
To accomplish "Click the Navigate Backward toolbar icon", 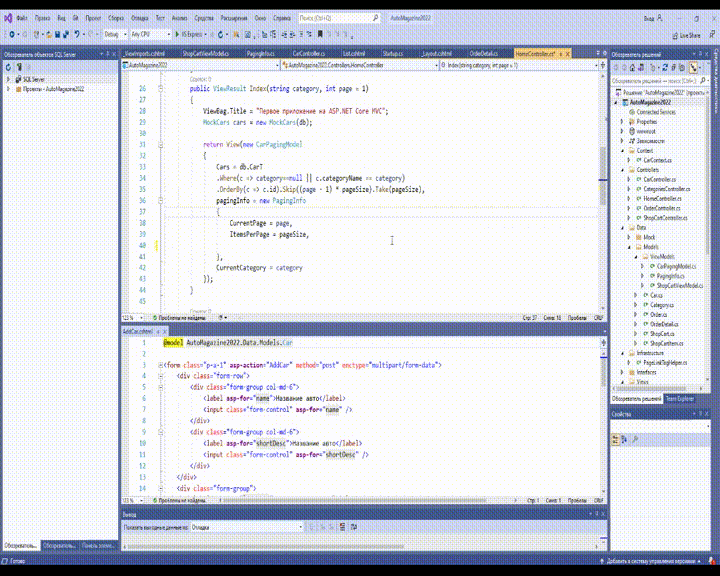I will [11, 34].
